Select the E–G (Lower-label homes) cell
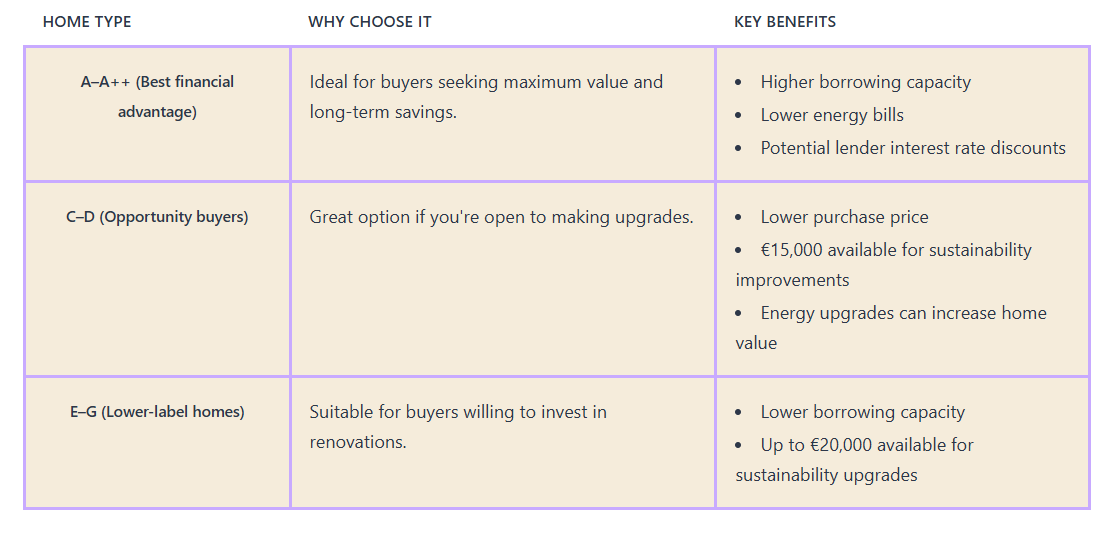The width and height of the screenshot is (1108, 537). pos(157,412)
